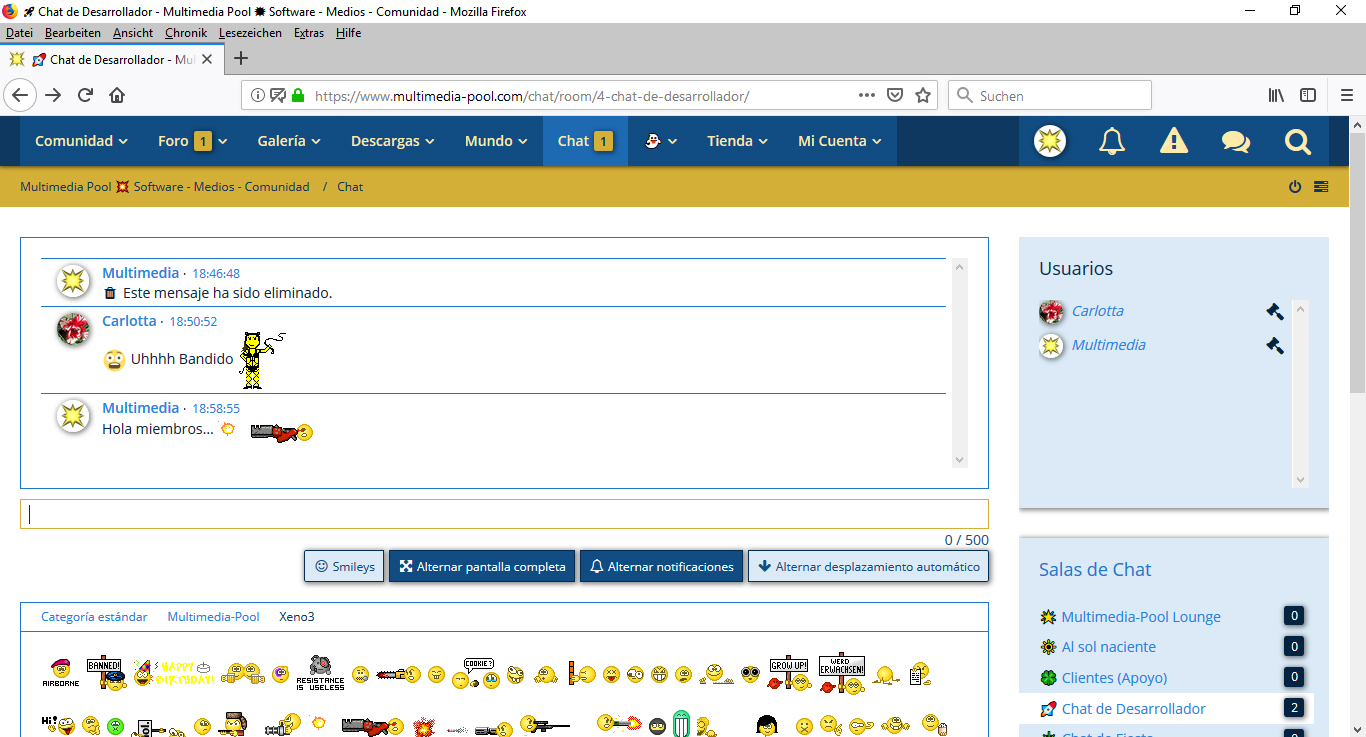Open the conversations speech bubble icon

1236,141
